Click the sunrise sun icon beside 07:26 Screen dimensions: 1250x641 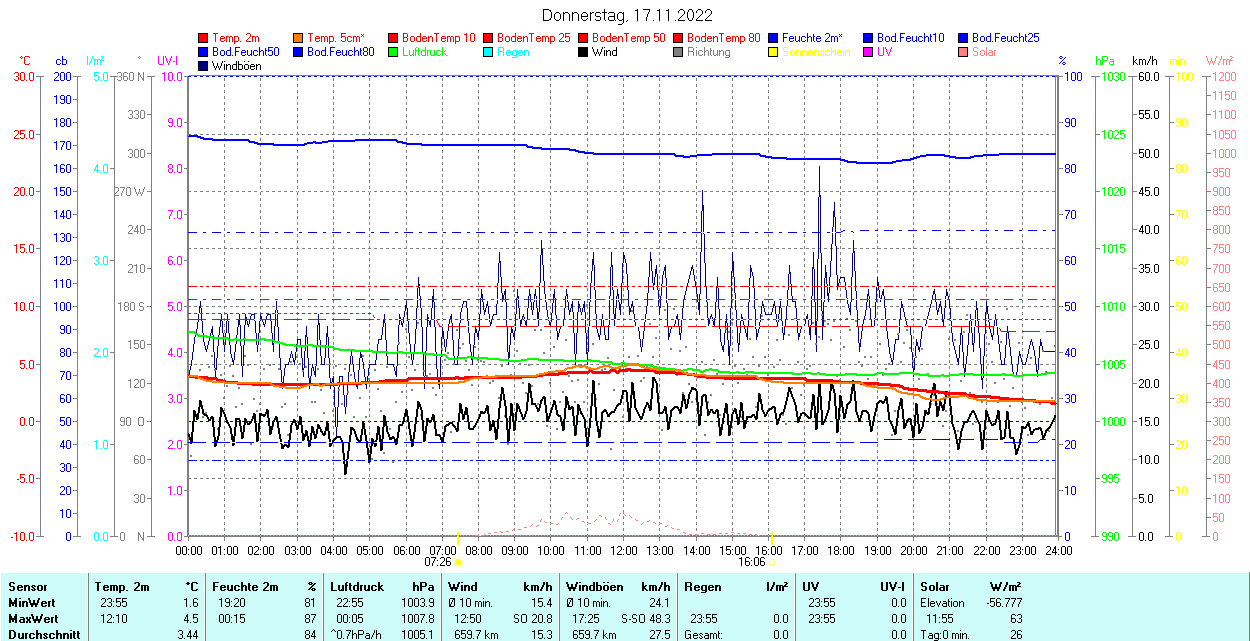click(458, 562)
